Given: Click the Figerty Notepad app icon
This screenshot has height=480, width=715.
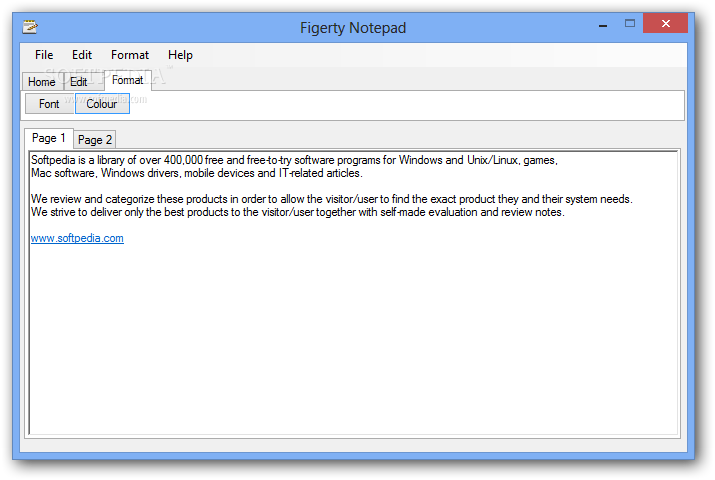Looking at the screenshot, I should tap(30, 27).
